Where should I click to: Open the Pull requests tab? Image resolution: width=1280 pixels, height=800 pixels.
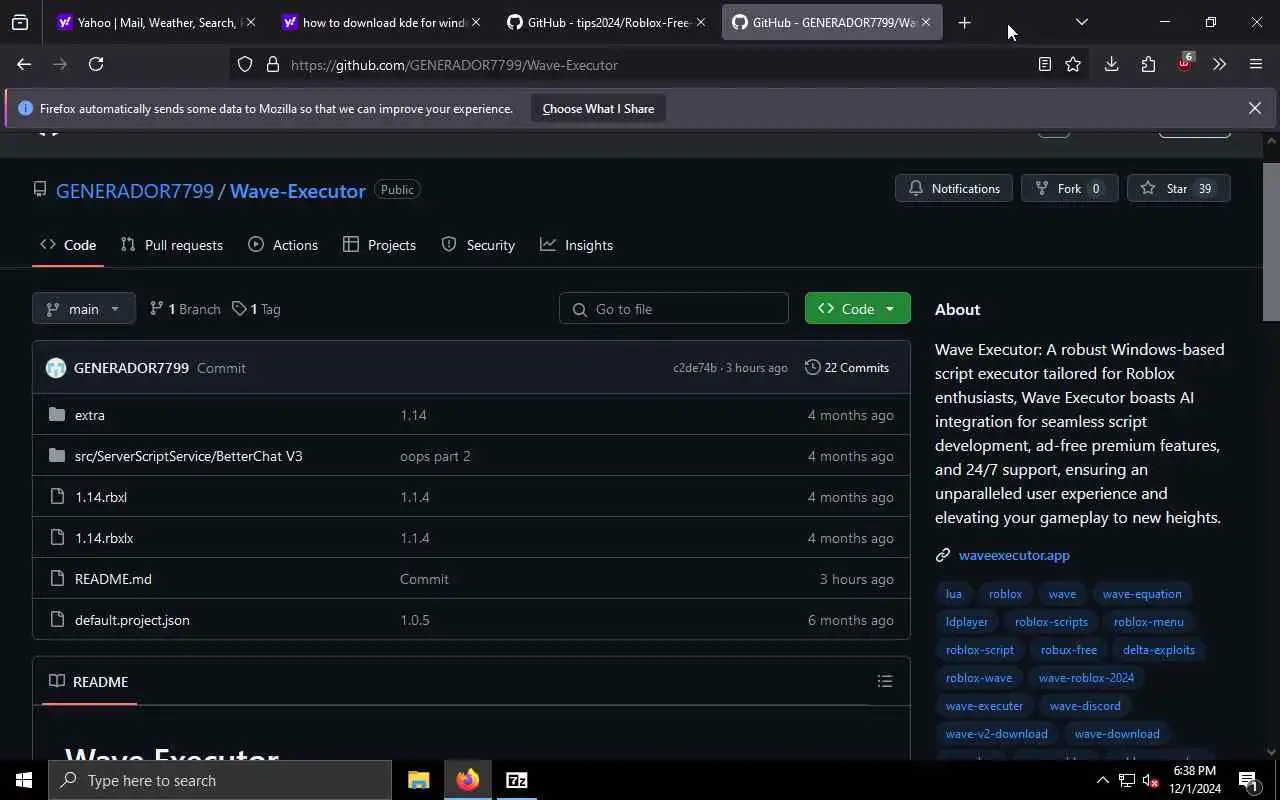(171, 245)
